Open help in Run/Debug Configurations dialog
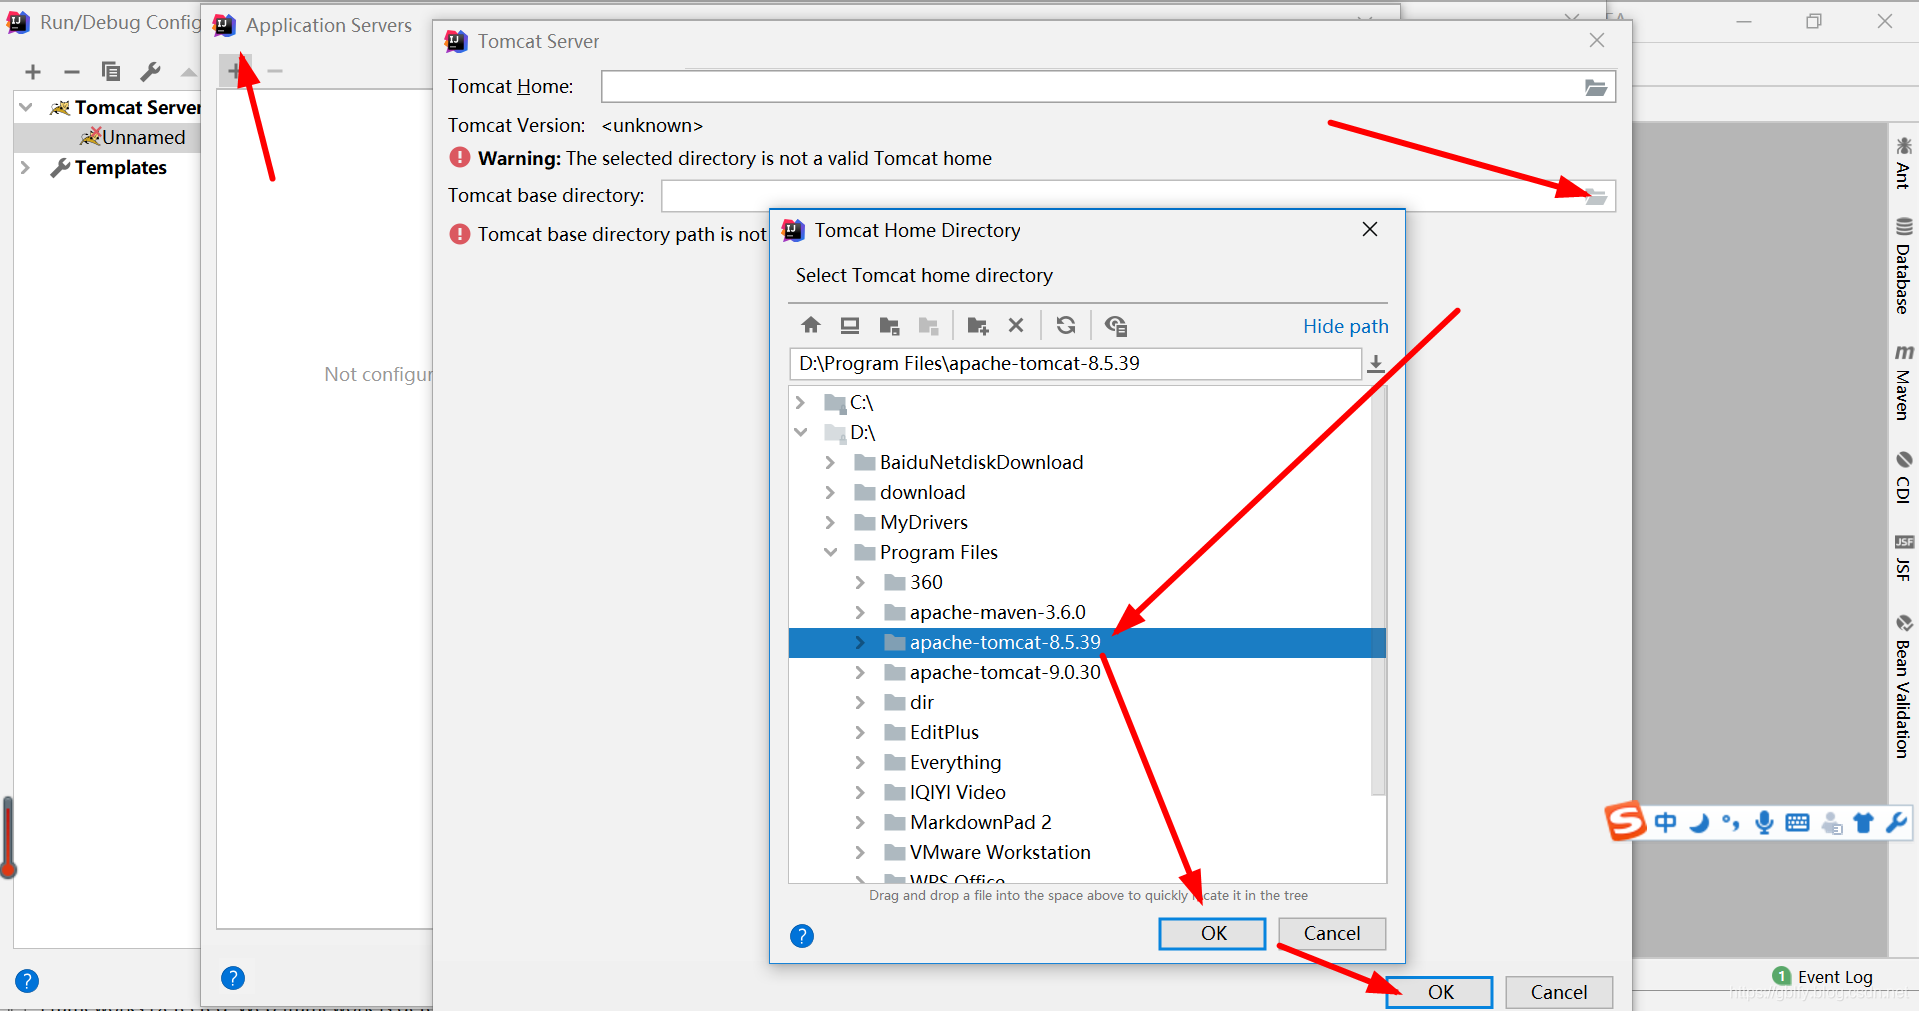Image resolution: width=1919 pixels, height=1011 pixels. click(x=27, y=981)
